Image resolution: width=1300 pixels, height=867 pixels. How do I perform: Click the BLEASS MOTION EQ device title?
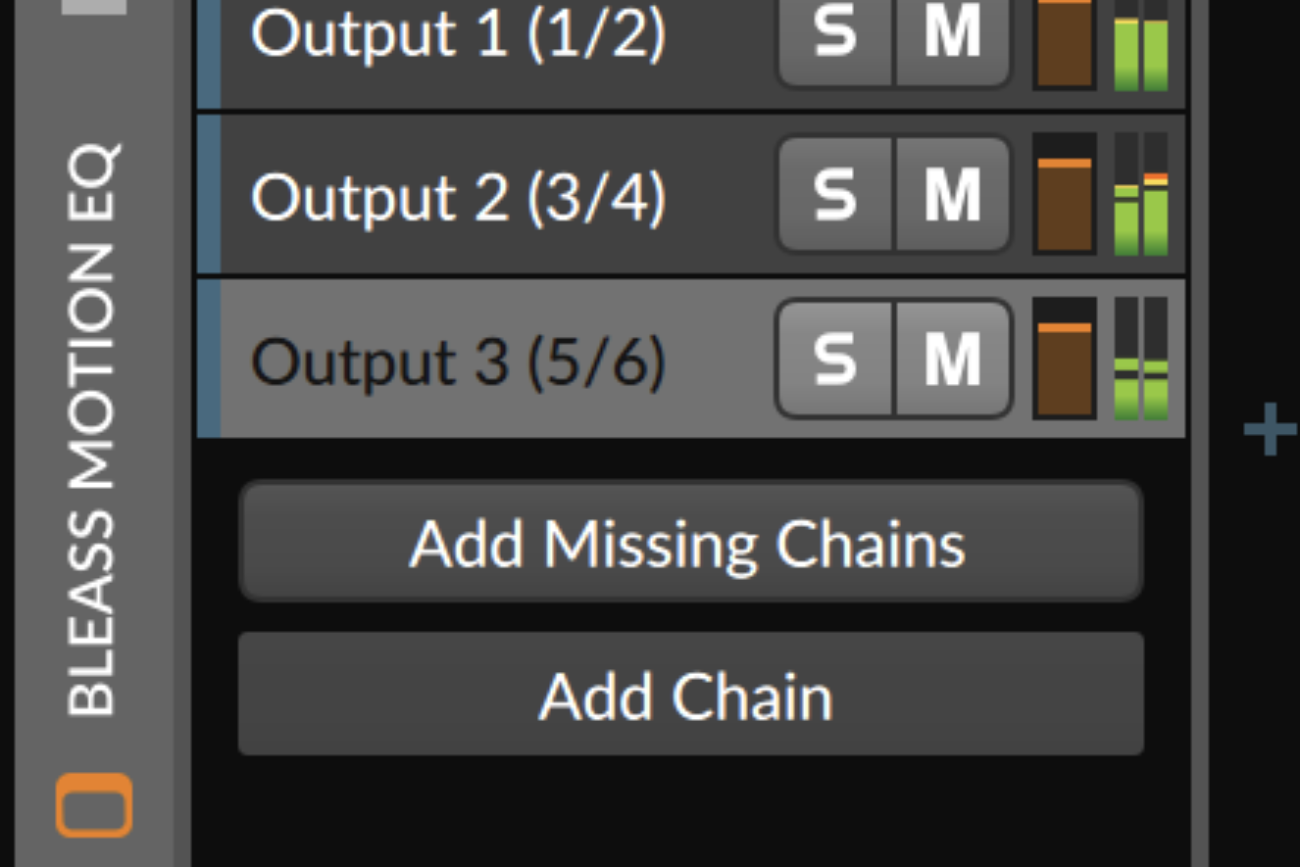pos(94,430)
